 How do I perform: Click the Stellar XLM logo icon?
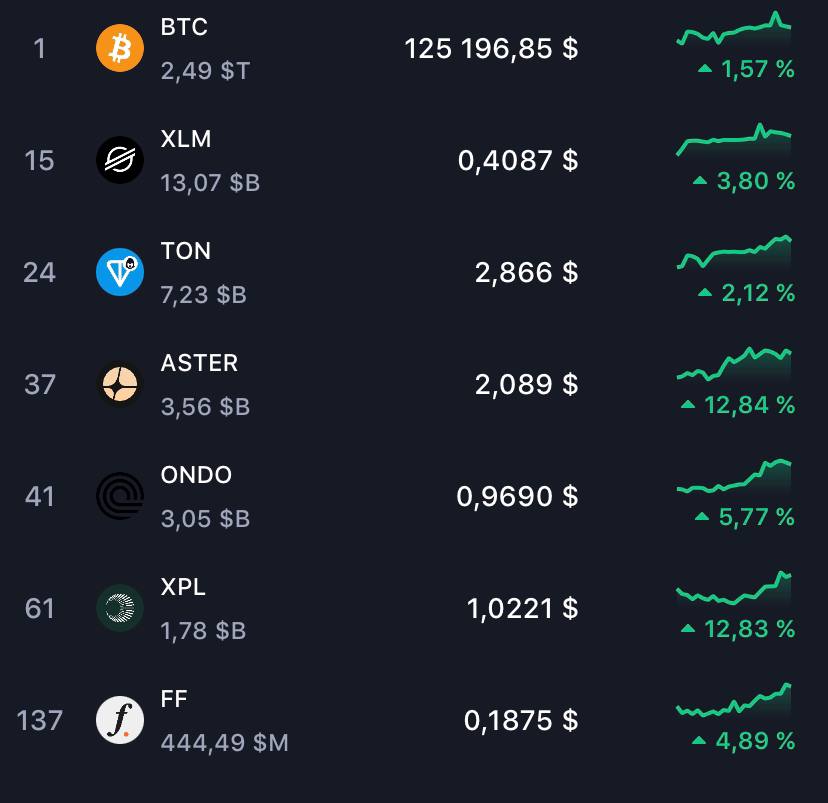(x=120, y=160)
